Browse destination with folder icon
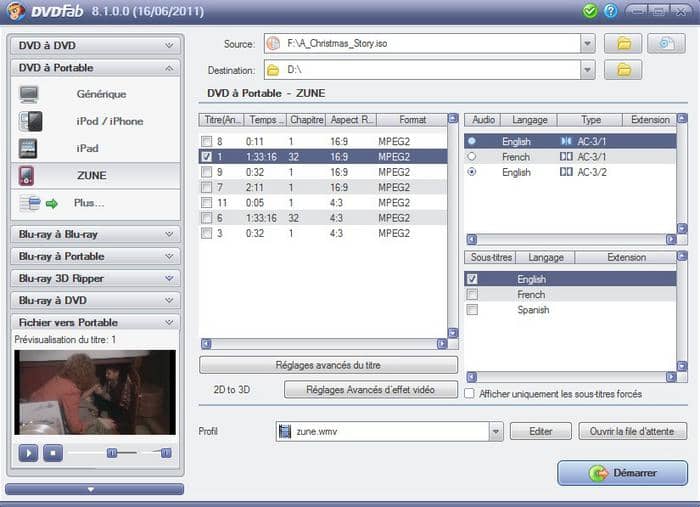Image resolution: width=700 pixels, height=507 pixels. coord(623,70)
